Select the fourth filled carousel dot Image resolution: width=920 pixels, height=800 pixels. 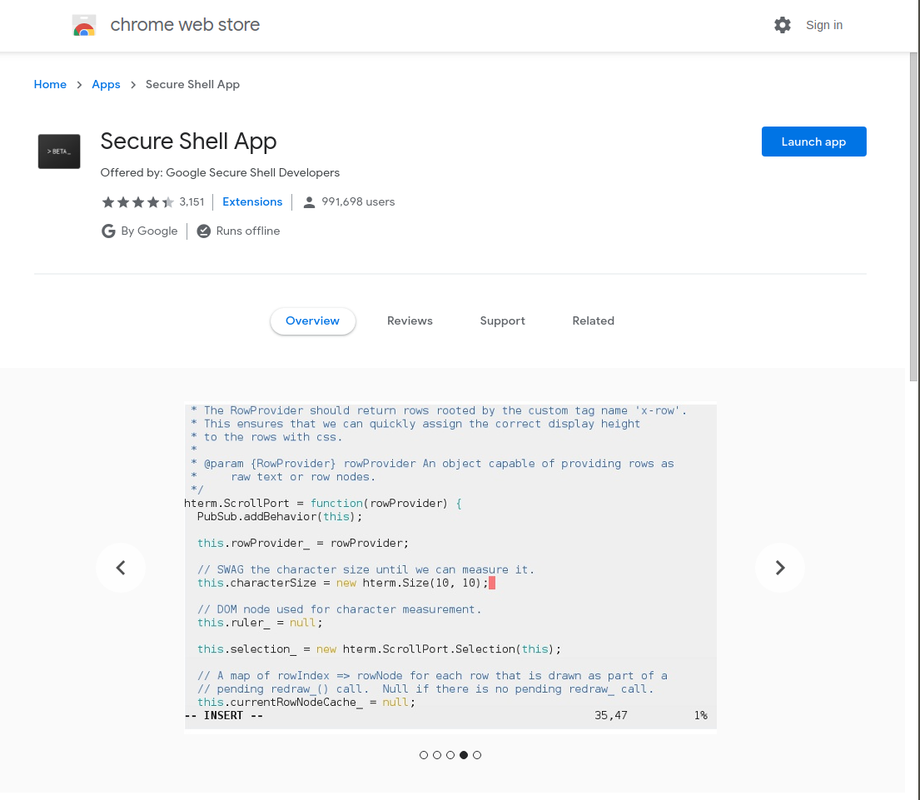coord(464,755)
